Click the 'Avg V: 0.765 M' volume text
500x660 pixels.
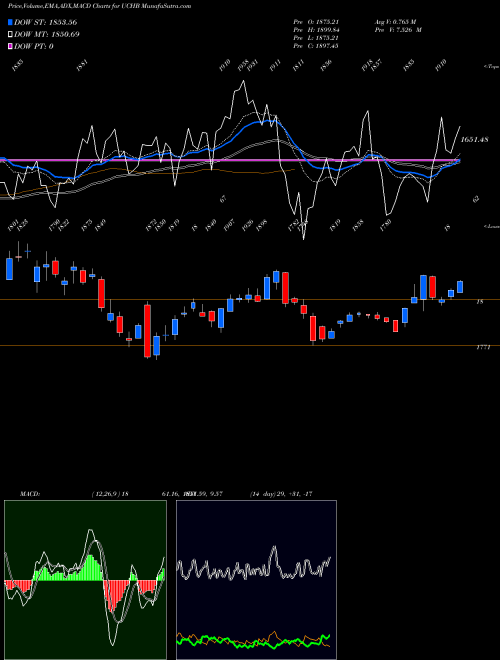tap(395, 21)
